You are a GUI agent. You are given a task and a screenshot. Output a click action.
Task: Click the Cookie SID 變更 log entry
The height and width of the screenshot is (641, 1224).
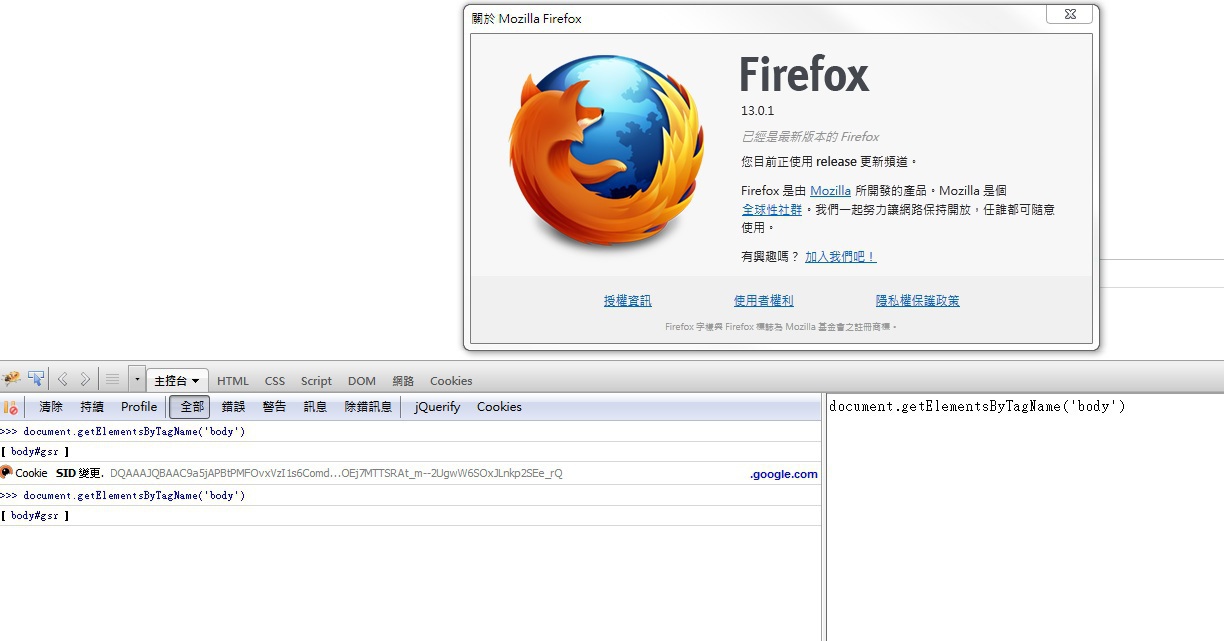click(410, 473)
